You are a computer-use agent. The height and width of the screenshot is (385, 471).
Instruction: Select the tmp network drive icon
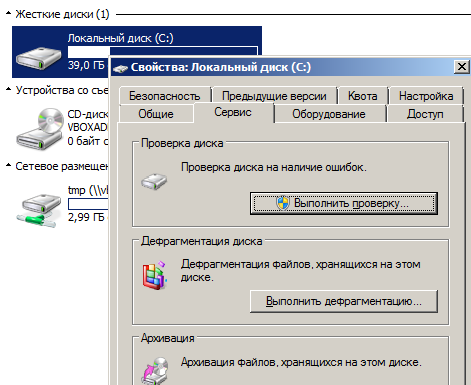(x=39, y=211)
